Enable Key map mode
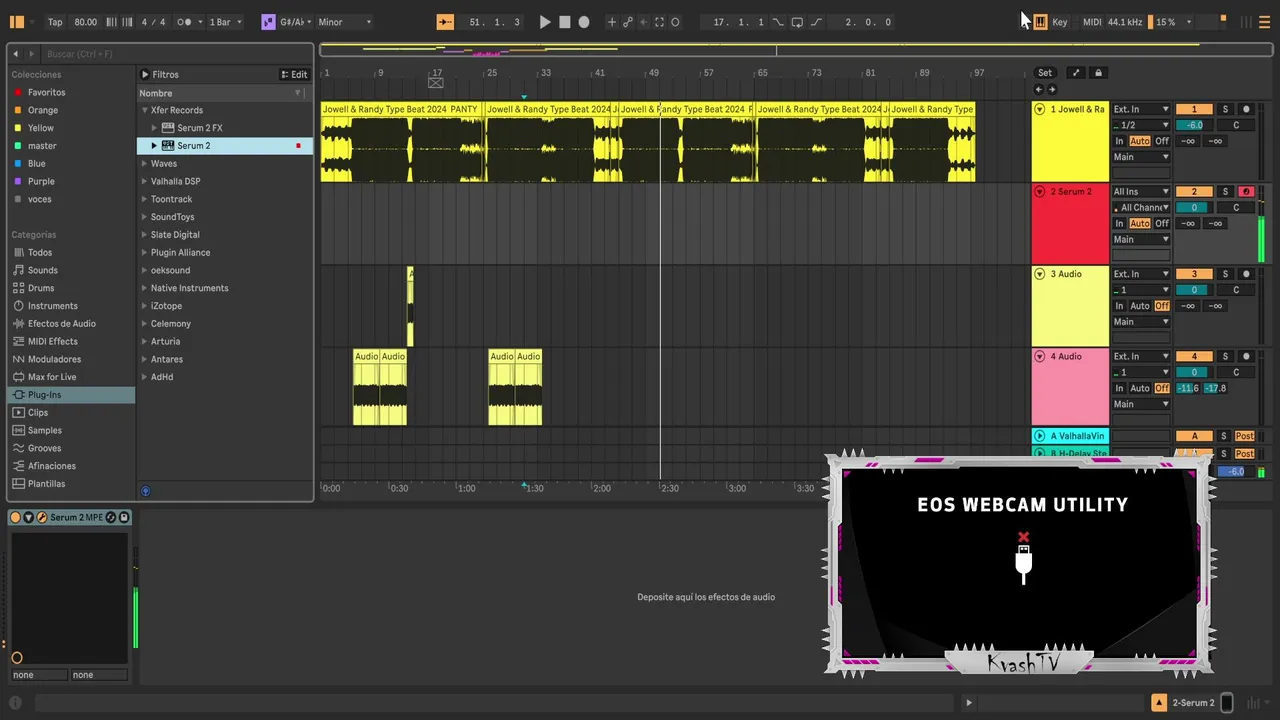This screenshot has width=1280, height=720. (1060, 22)
